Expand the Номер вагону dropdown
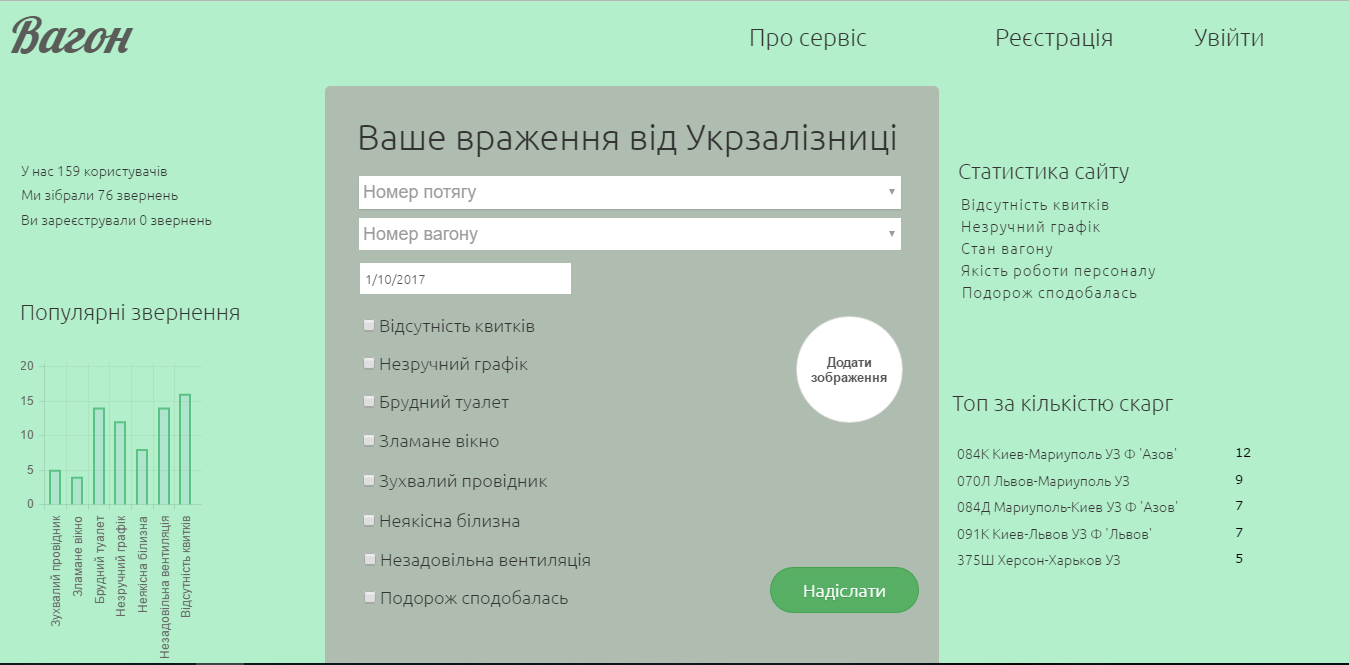The height and width of the screenshot is (665, 1349). (x=629, y=234)
